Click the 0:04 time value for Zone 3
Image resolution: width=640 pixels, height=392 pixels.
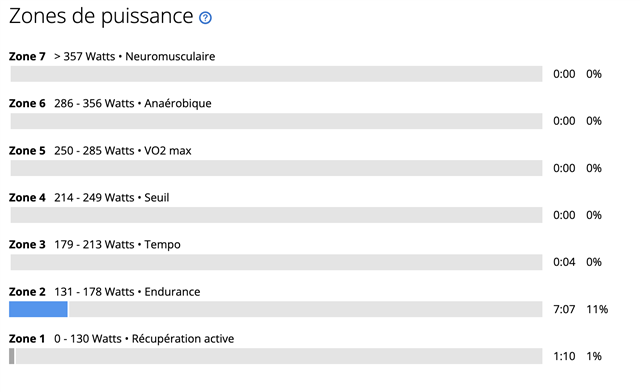564,262
